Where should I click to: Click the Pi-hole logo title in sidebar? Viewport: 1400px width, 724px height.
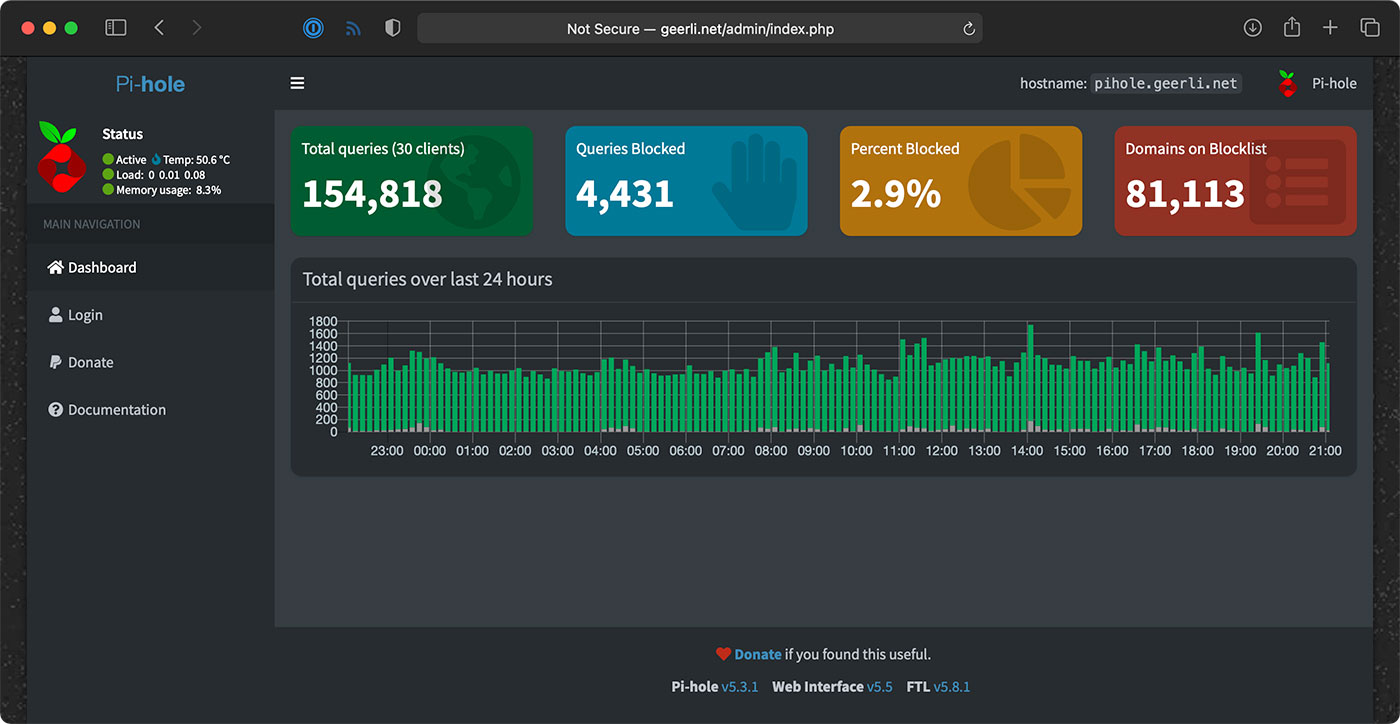tap(150, 84)
